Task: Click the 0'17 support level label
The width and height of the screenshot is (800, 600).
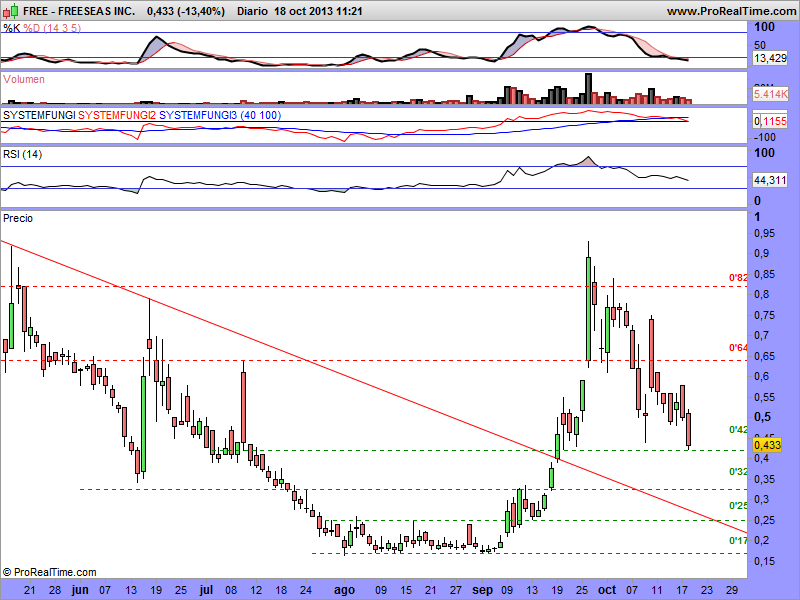Action: pos(738,540)
